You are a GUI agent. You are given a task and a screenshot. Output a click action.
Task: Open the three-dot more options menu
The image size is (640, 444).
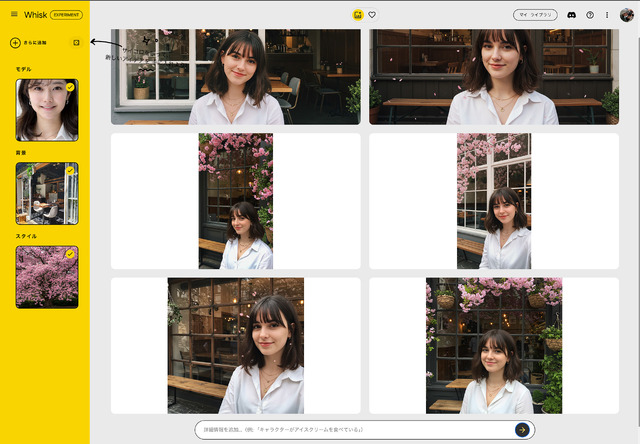(607, 15)
